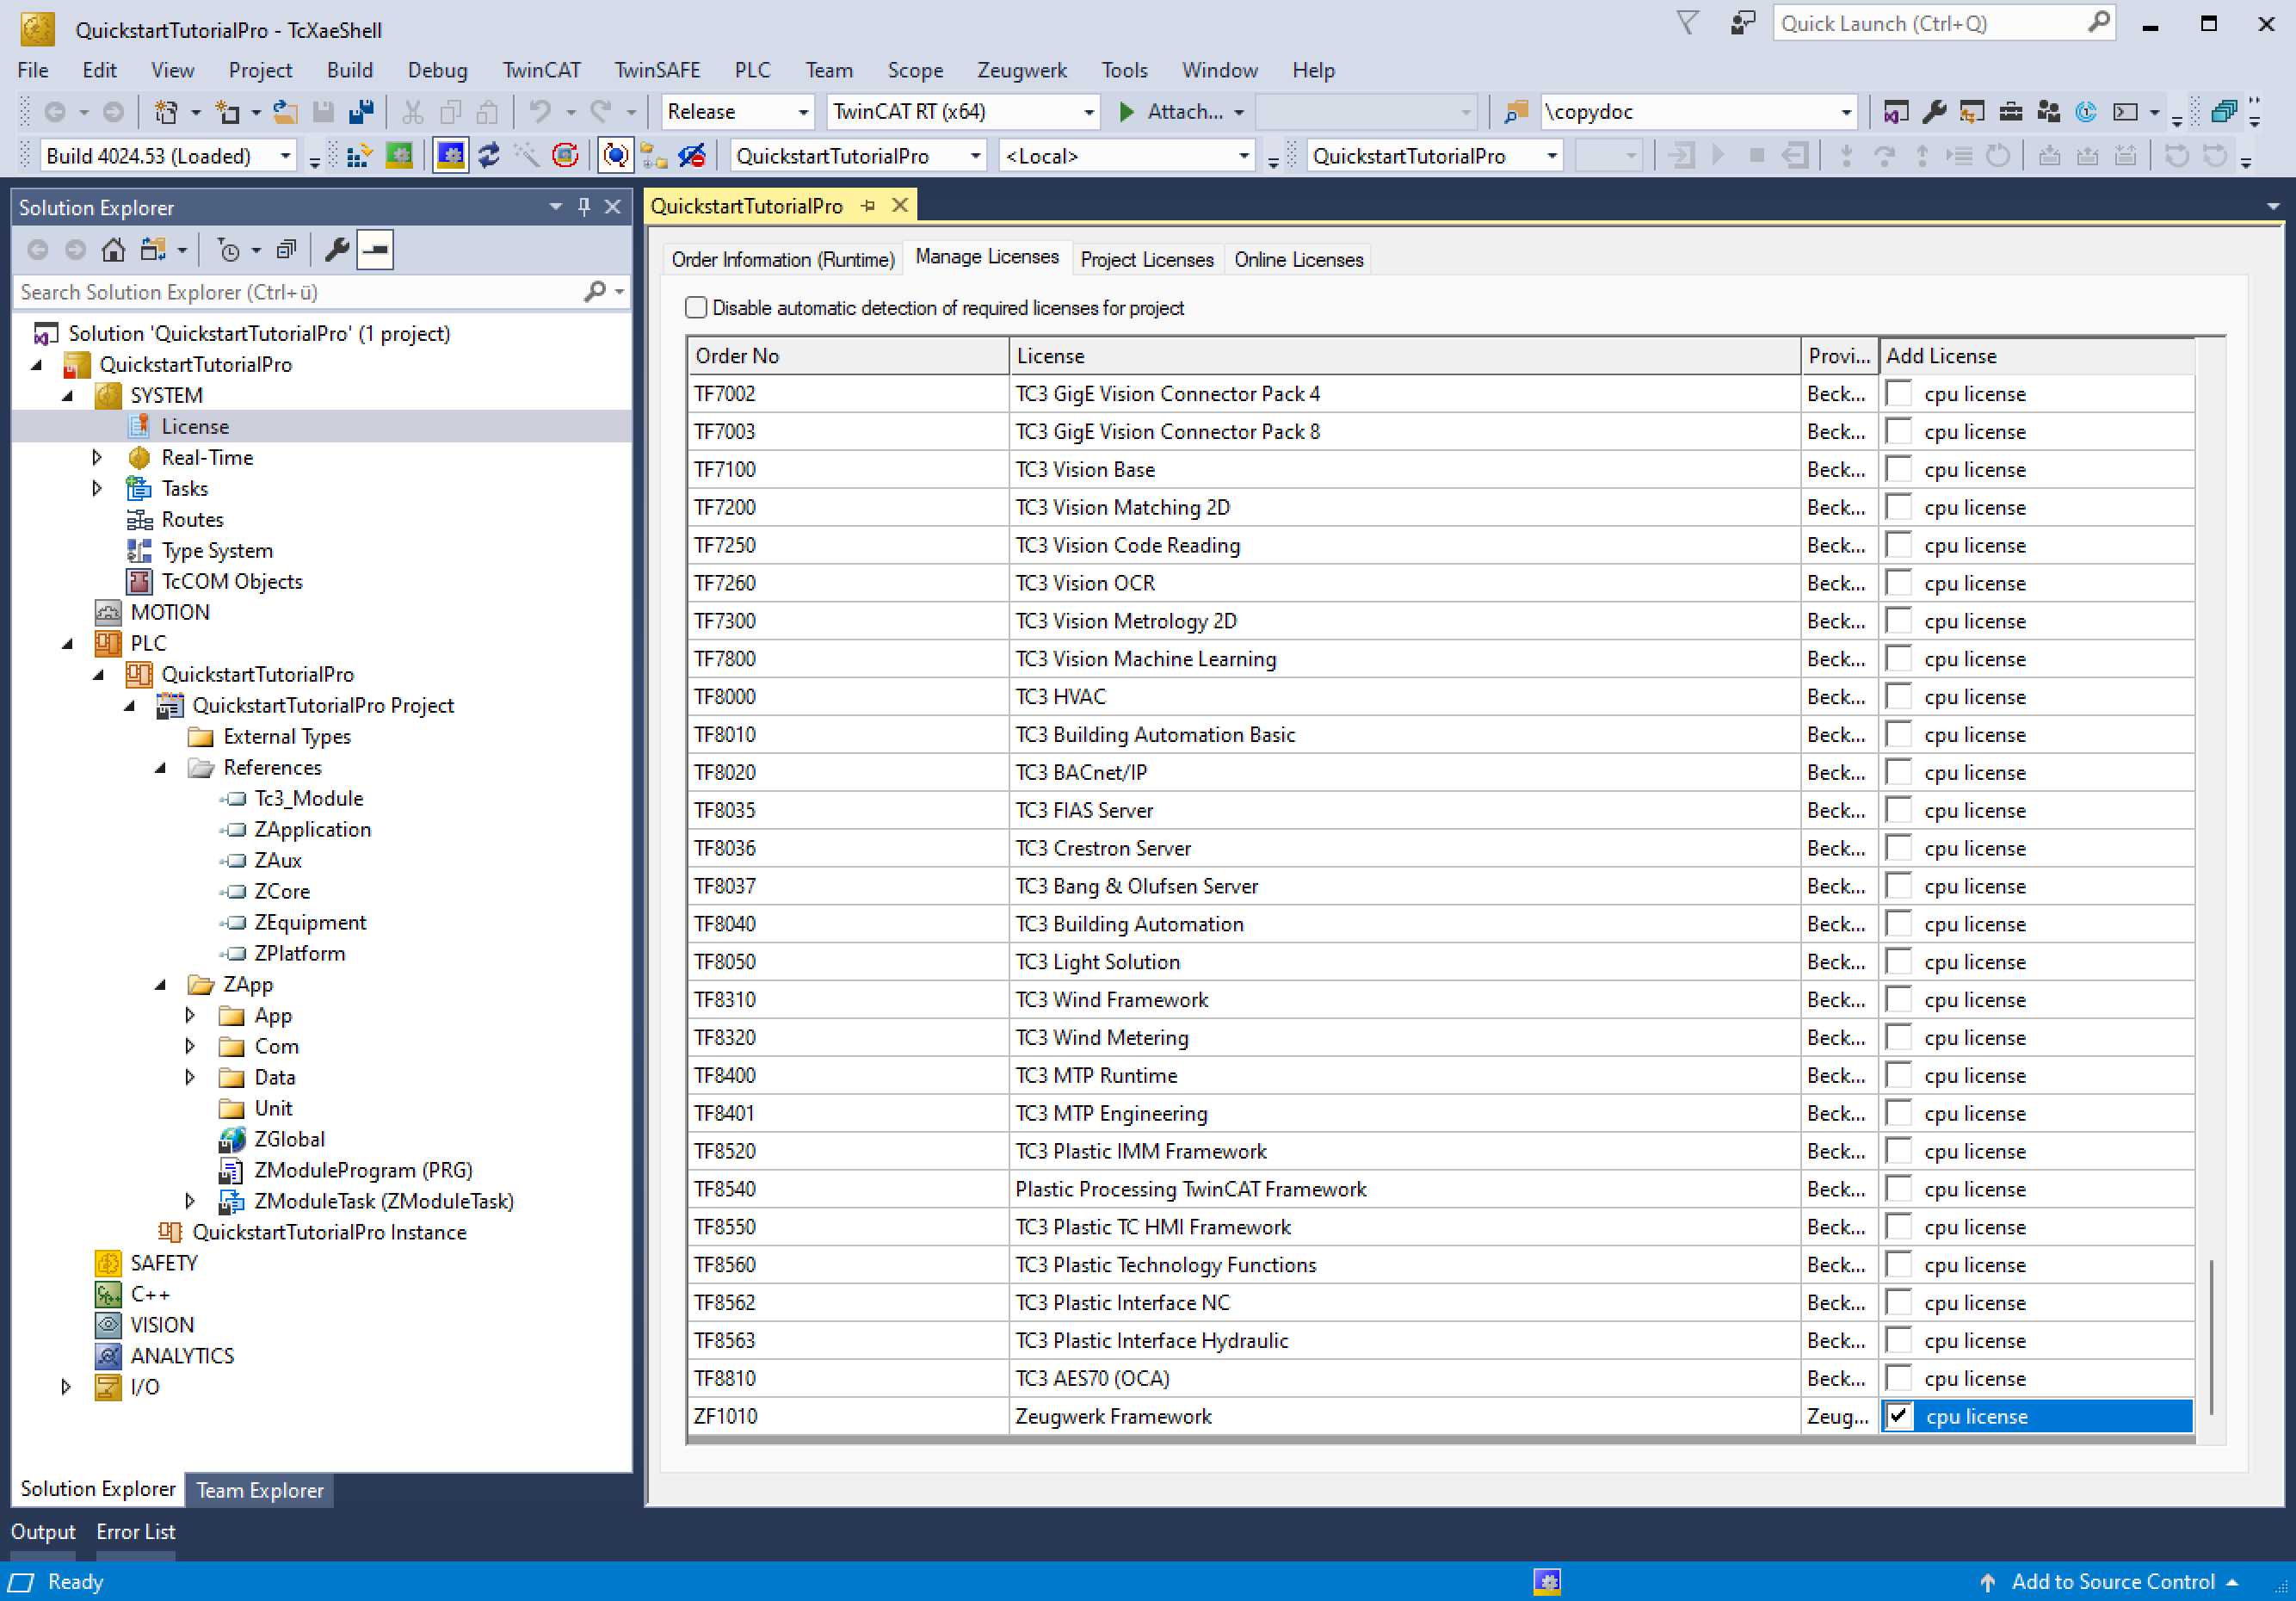
Task: Check cpu license for TF8000 HVAC
Action: [1898, 696]
